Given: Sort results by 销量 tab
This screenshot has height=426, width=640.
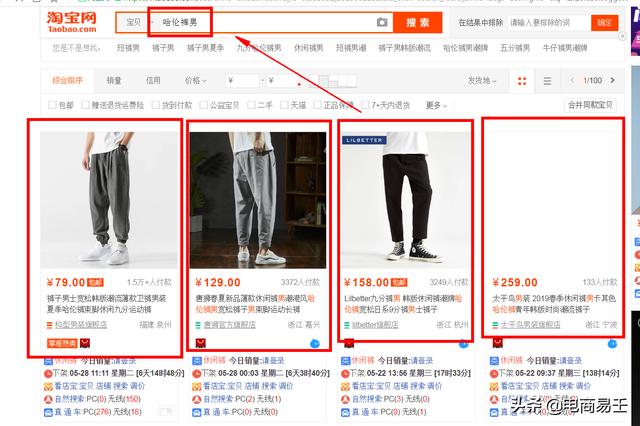Looking at the screenshot, I should tap(114, 81).
